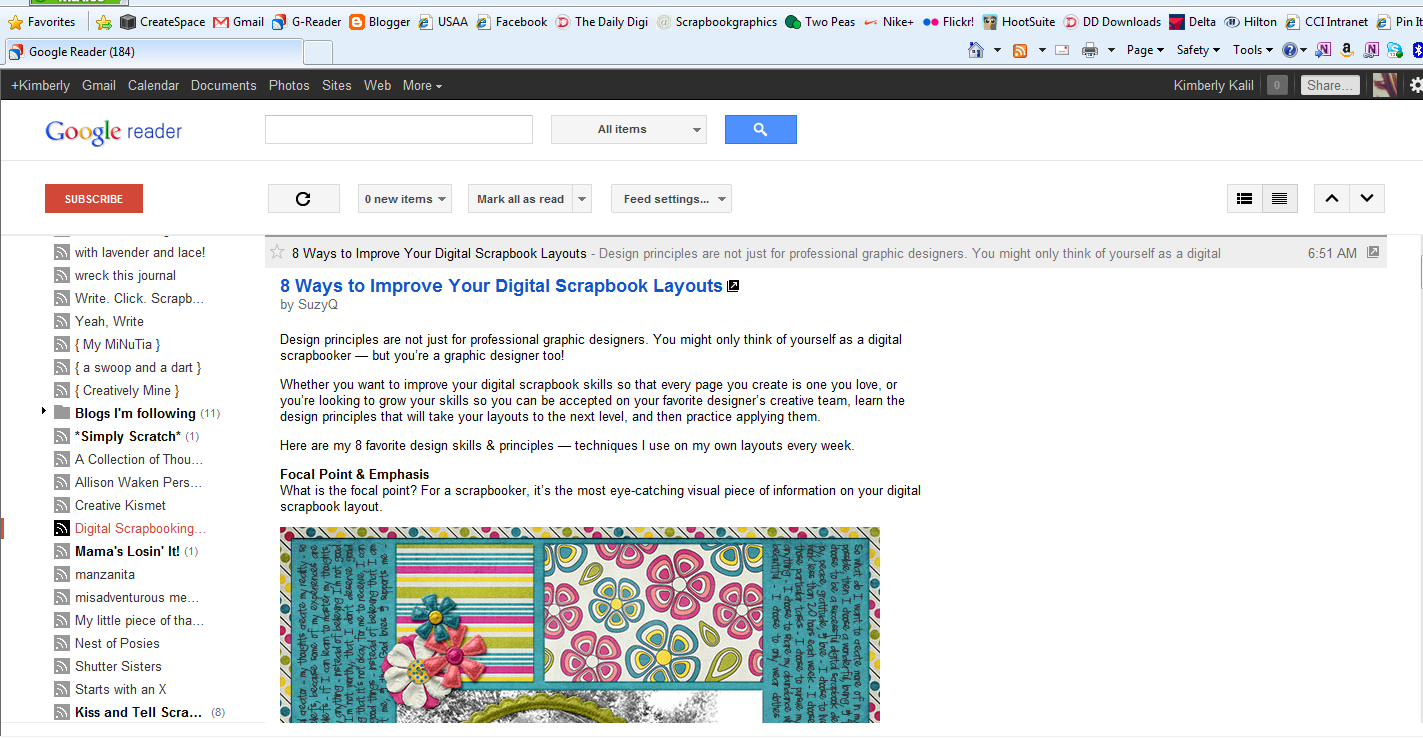
Task: Go to the next item arrow
Action: [x=1367, y=199]
